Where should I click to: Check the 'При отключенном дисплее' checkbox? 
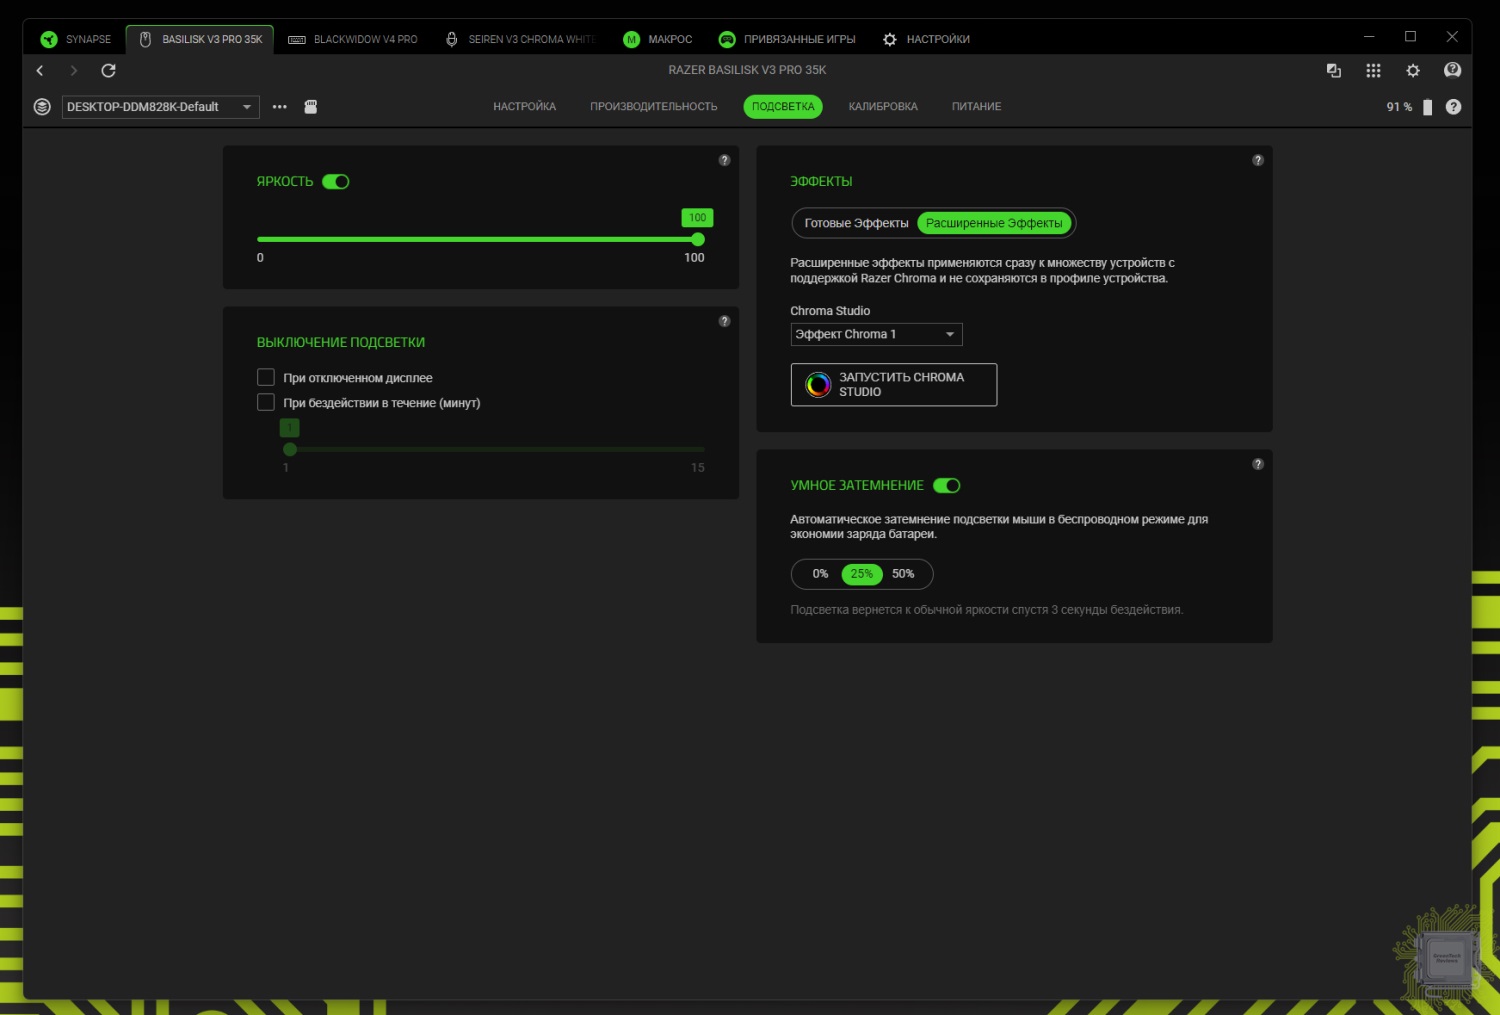point(266,378)
